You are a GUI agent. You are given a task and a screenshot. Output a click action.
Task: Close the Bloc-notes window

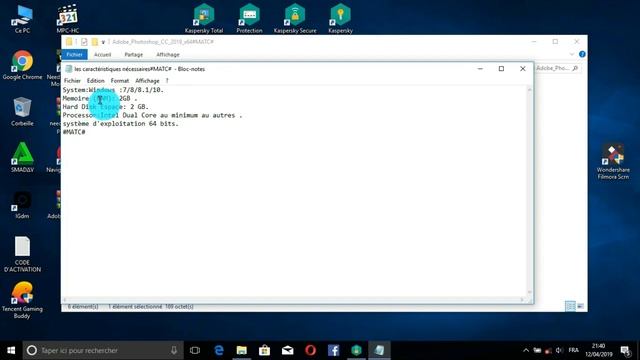point(522,69)
